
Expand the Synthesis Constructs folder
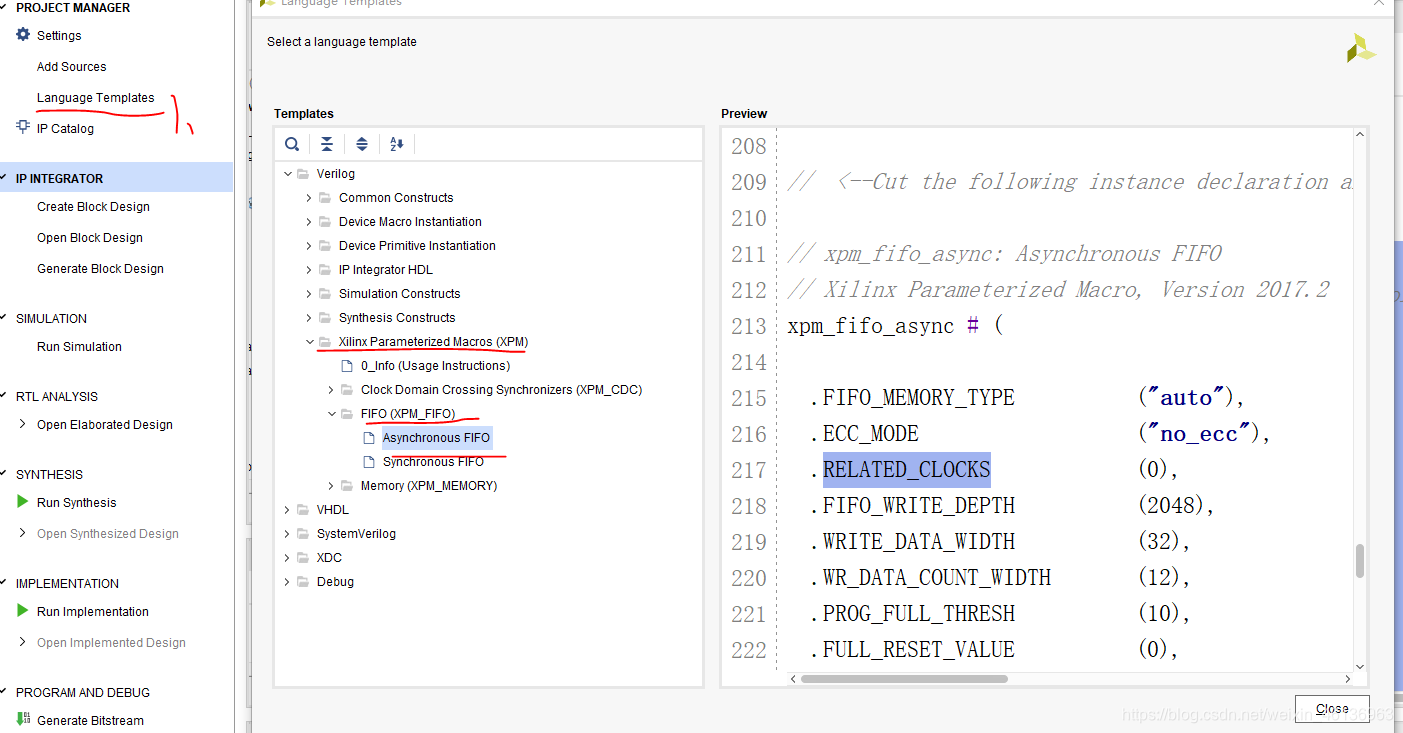[309, 318]
